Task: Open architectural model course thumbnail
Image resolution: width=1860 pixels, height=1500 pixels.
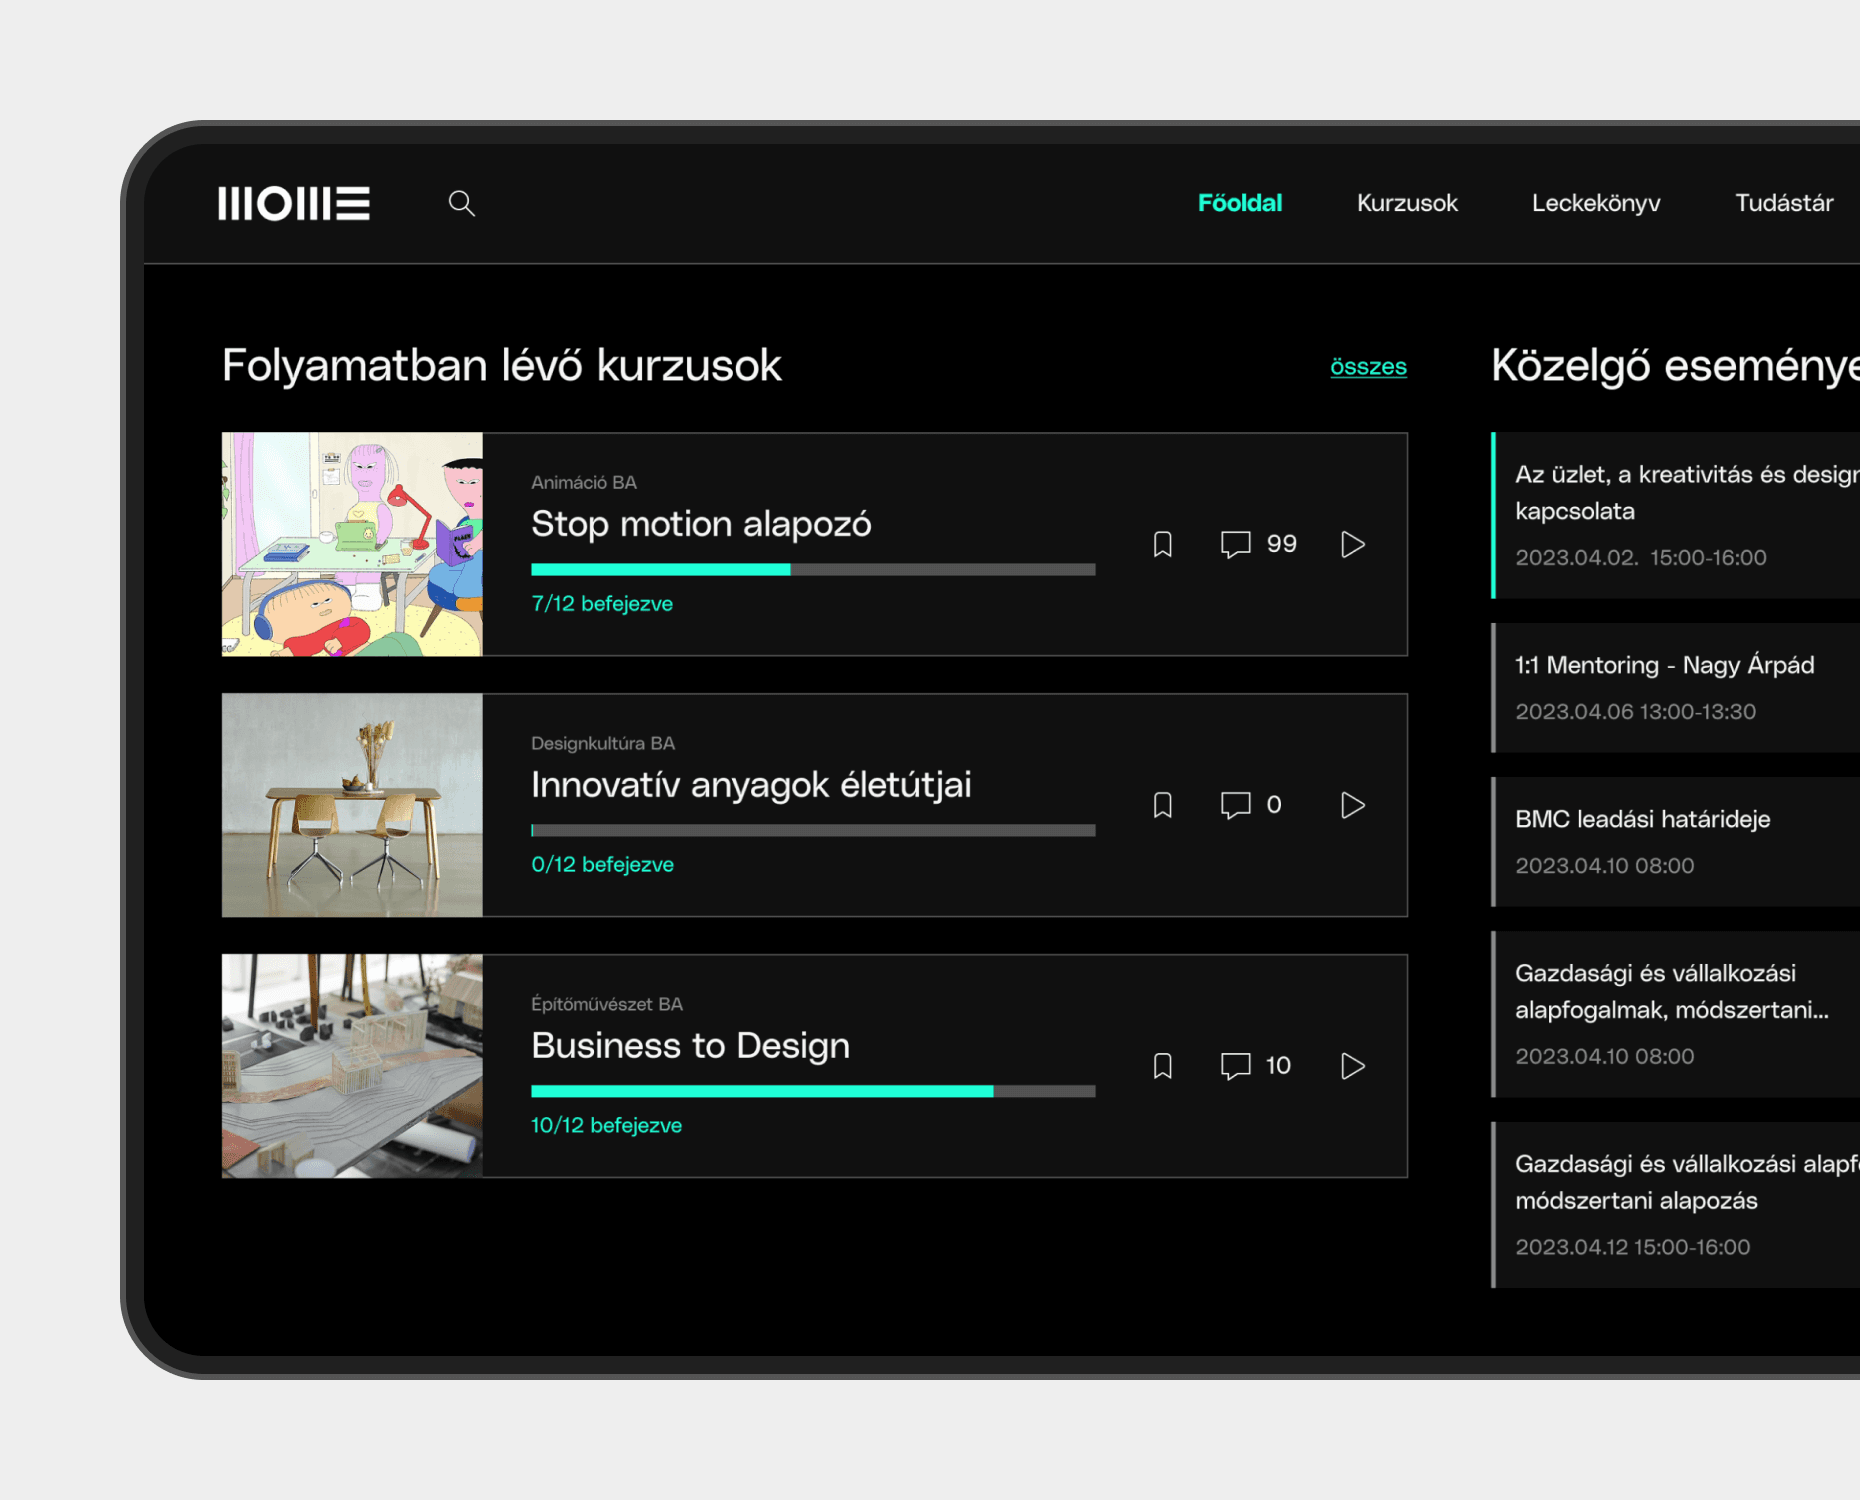Action: click(352, 1066)
